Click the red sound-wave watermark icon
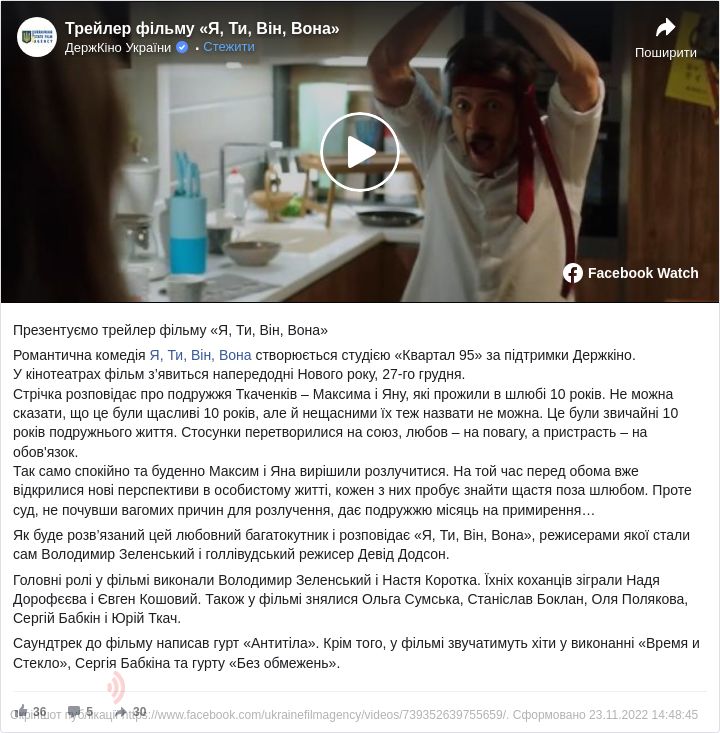 coord(116,688)
